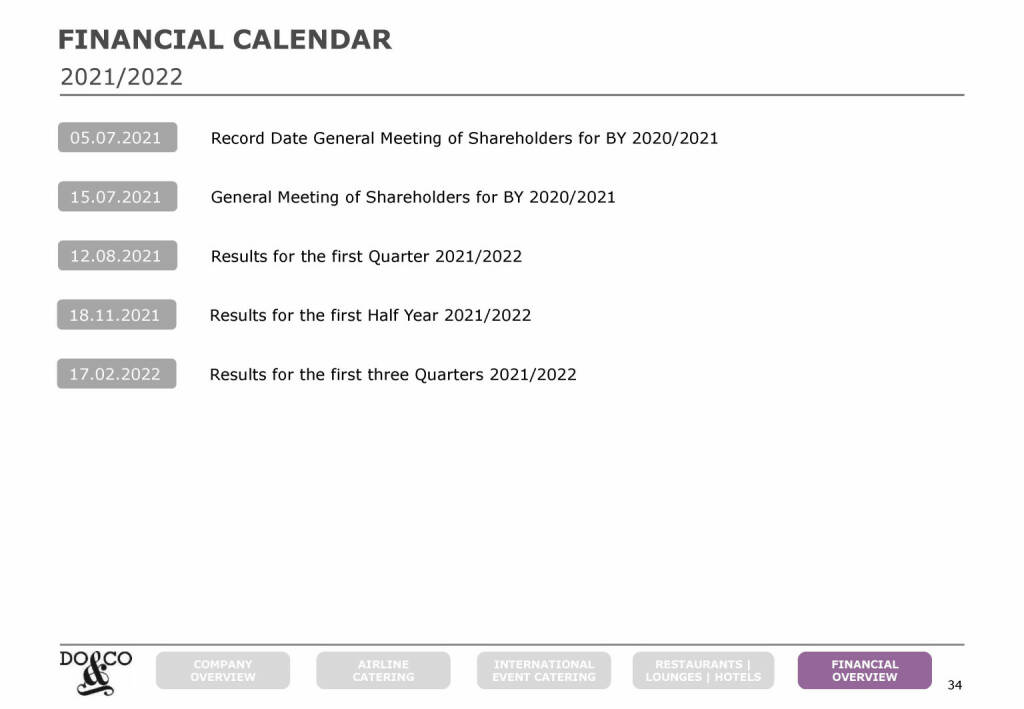Click the horizontal line below the subtitle

[x=510, y=95]
